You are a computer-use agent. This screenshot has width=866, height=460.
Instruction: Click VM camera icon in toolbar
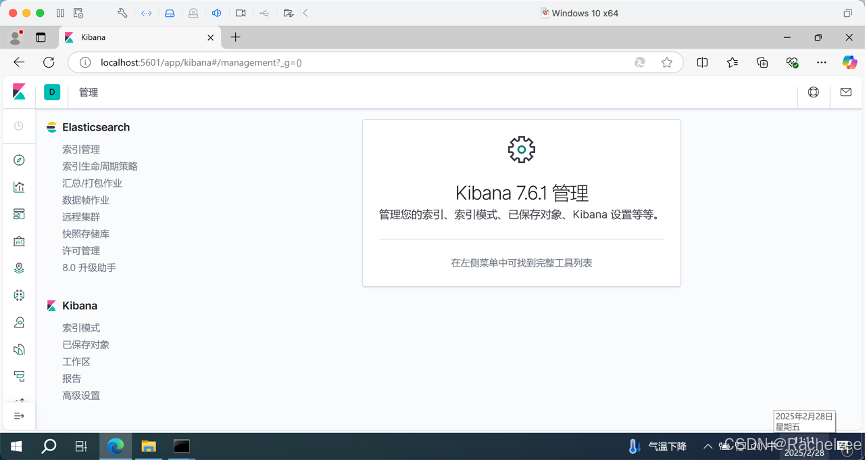click(x=241, y=13)
